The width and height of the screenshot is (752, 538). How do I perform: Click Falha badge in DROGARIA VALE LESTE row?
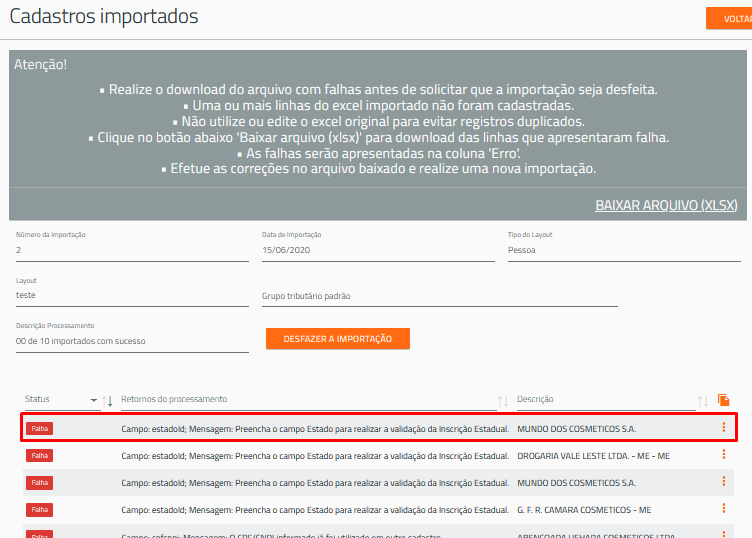coord(39,456)
